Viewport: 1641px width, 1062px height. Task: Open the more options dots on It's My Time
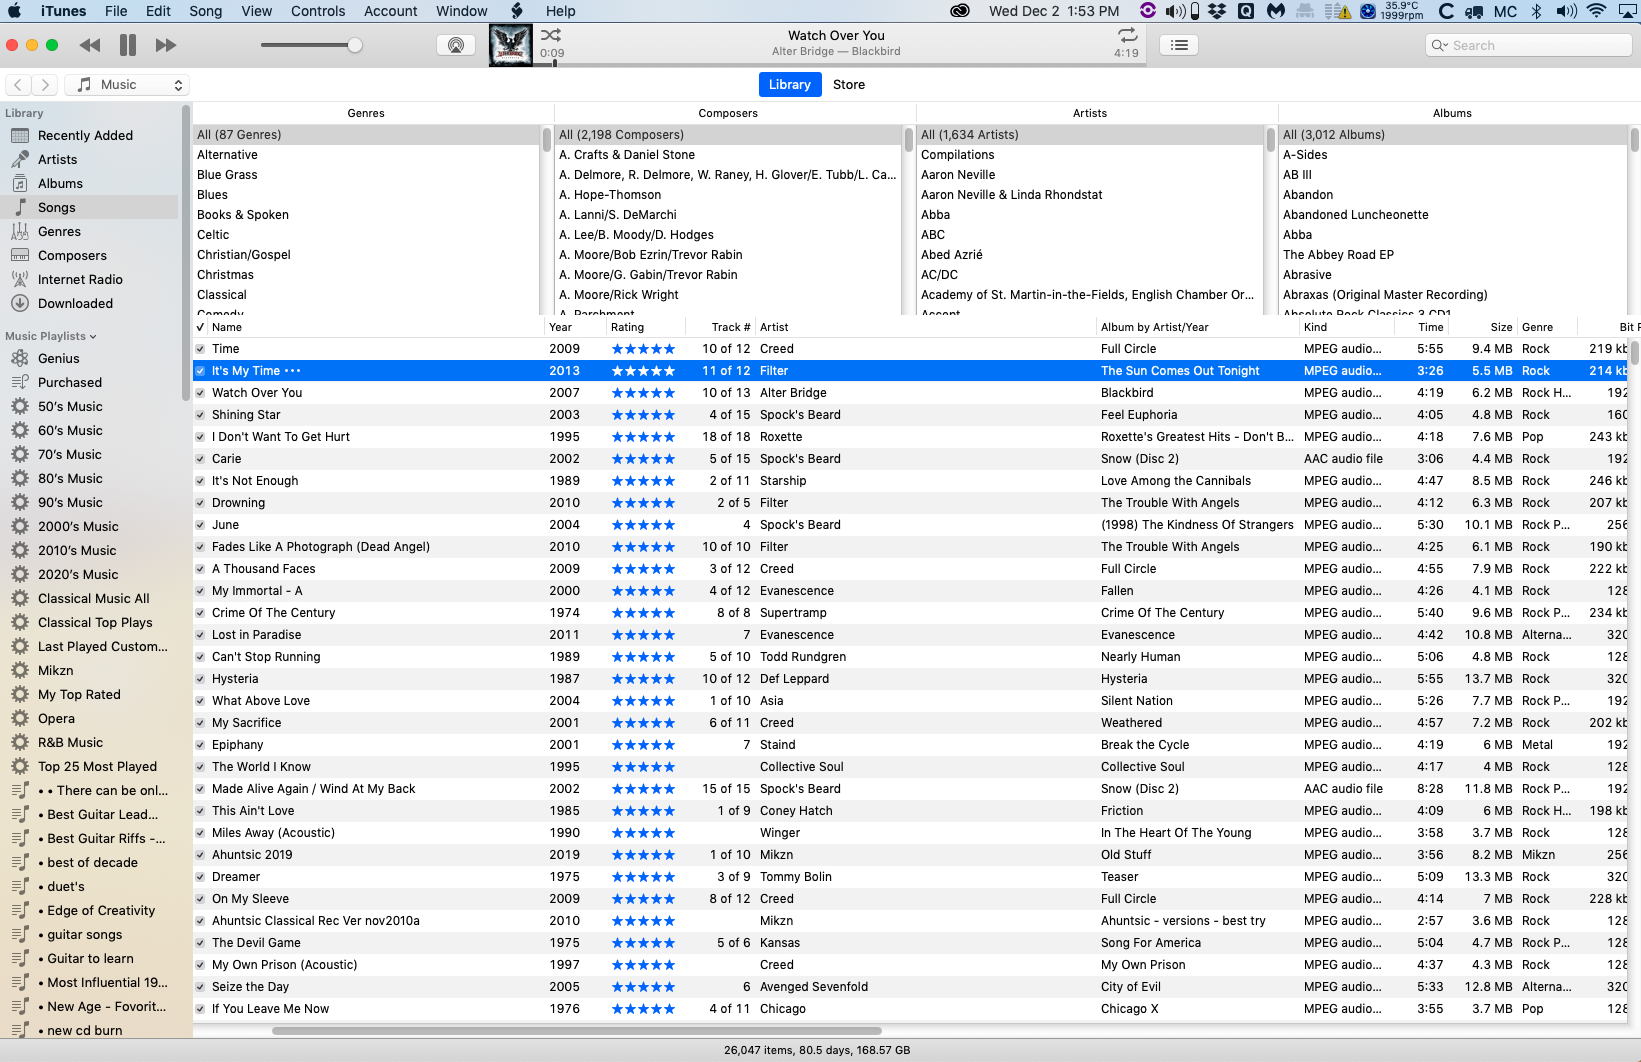click(x=292, y=371)
